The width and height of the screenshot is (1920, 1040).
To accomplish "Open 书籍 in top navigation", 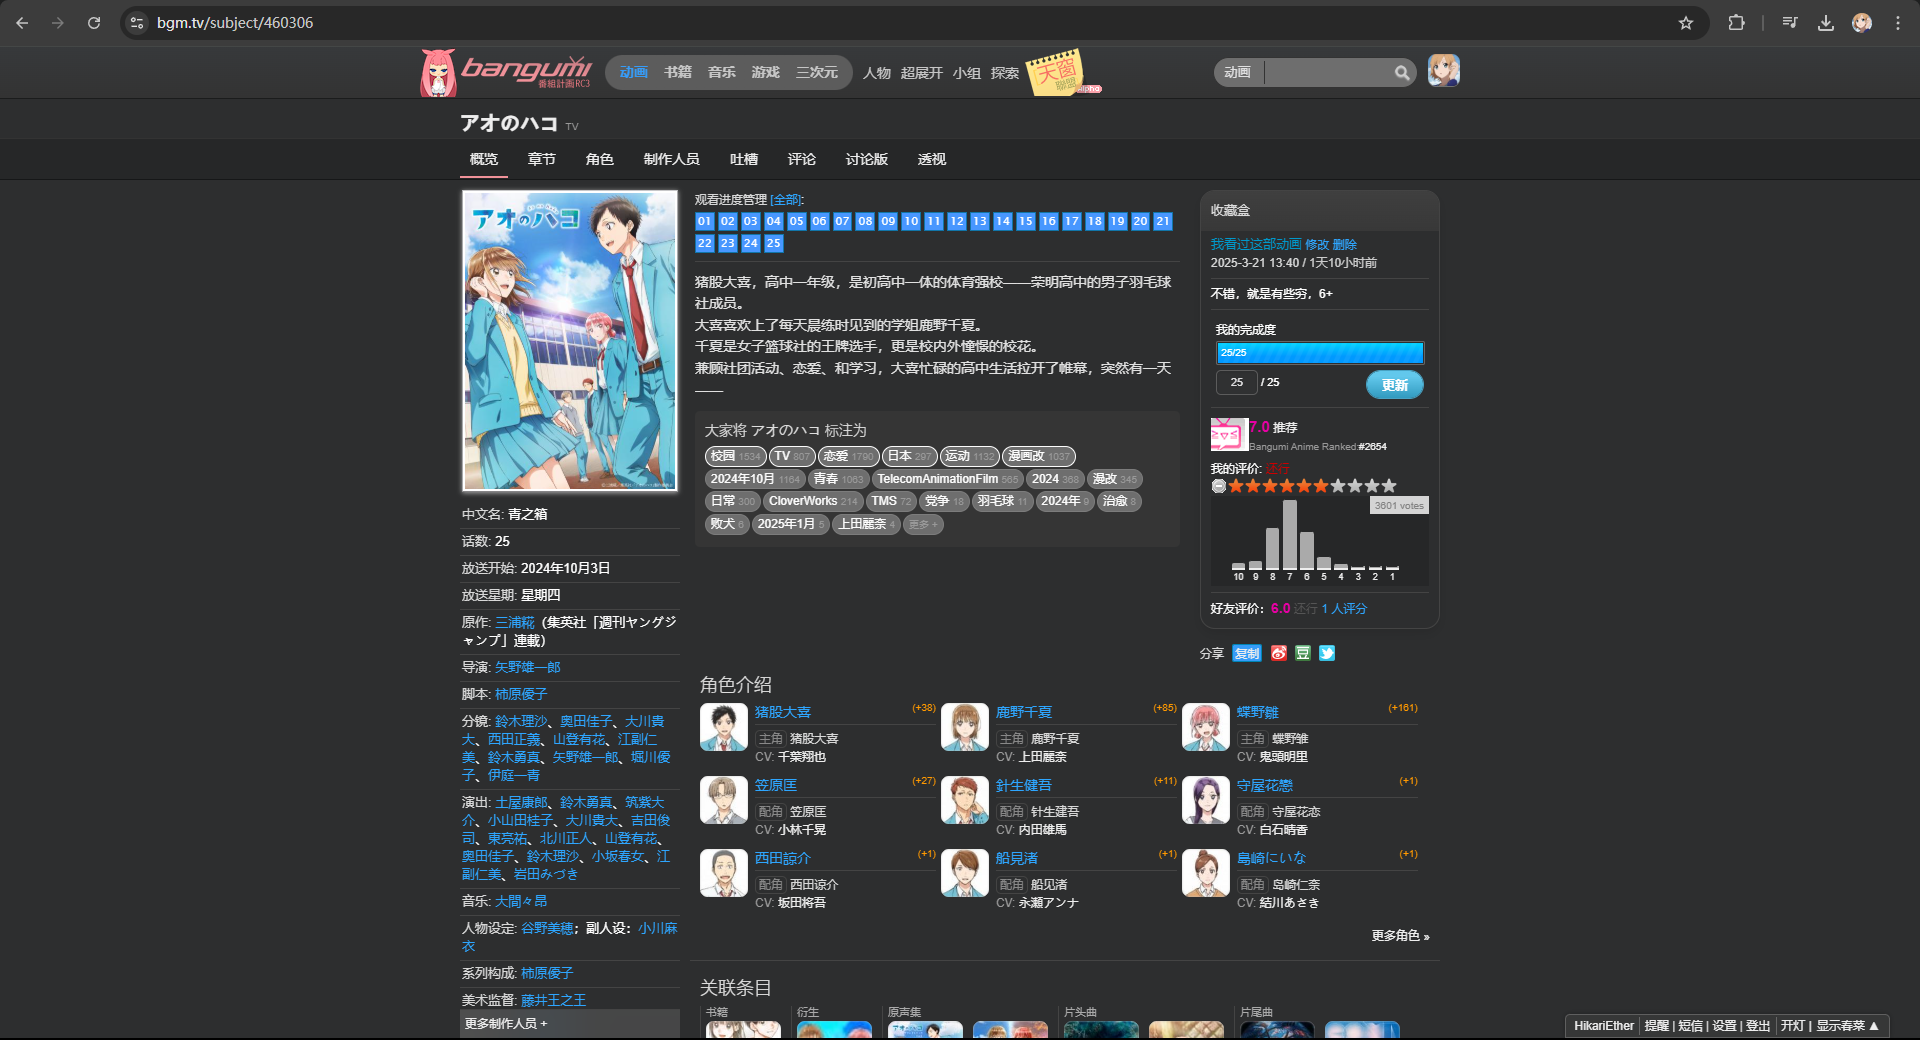I will 678,72.
